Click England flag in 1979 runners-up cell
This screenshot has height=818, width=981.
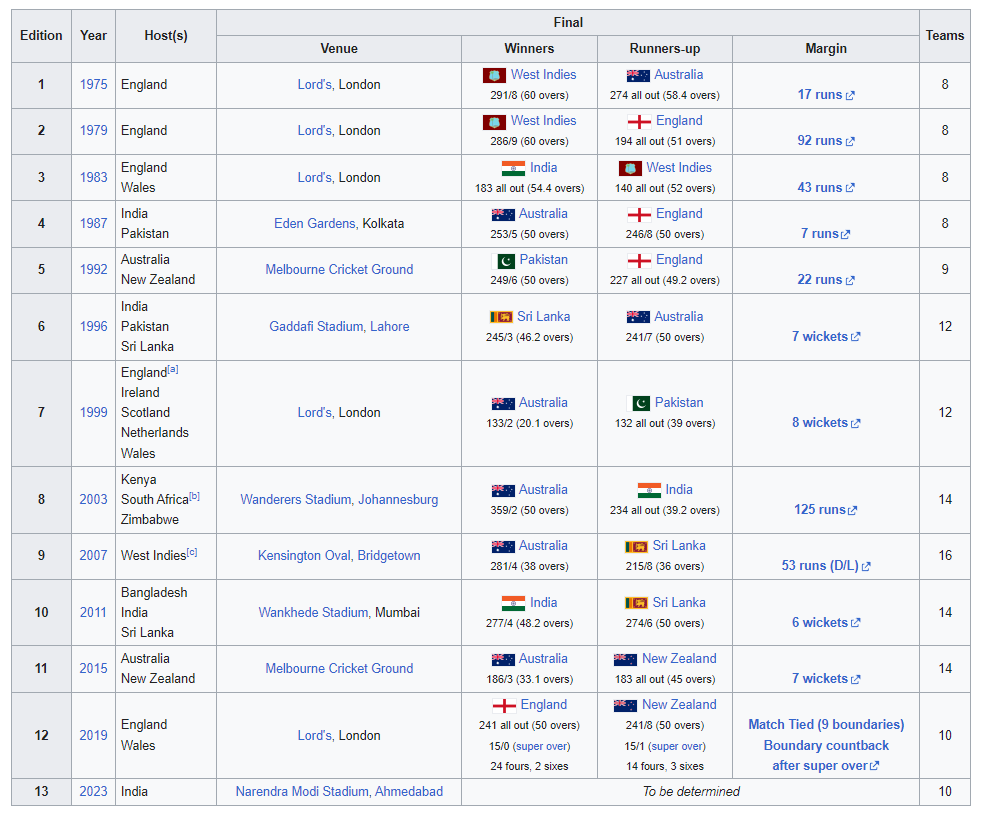coord(639,121)
